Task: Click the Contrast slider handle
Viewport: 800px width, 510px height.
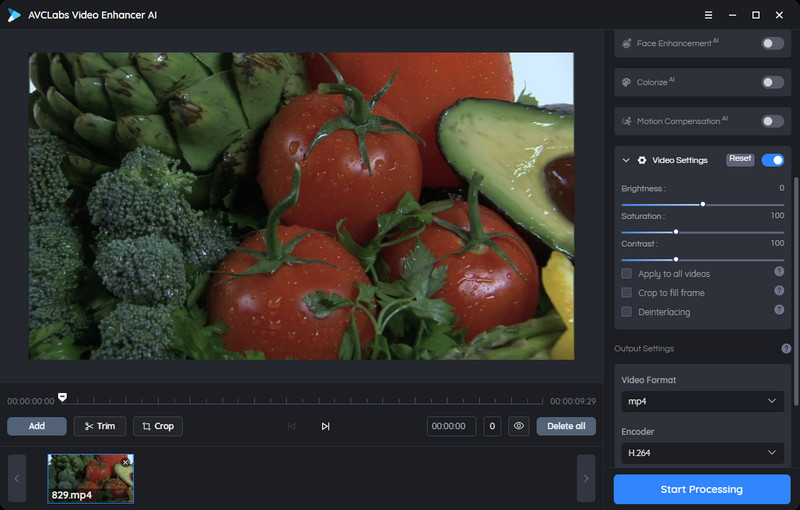Action: (x=676, y=260)
